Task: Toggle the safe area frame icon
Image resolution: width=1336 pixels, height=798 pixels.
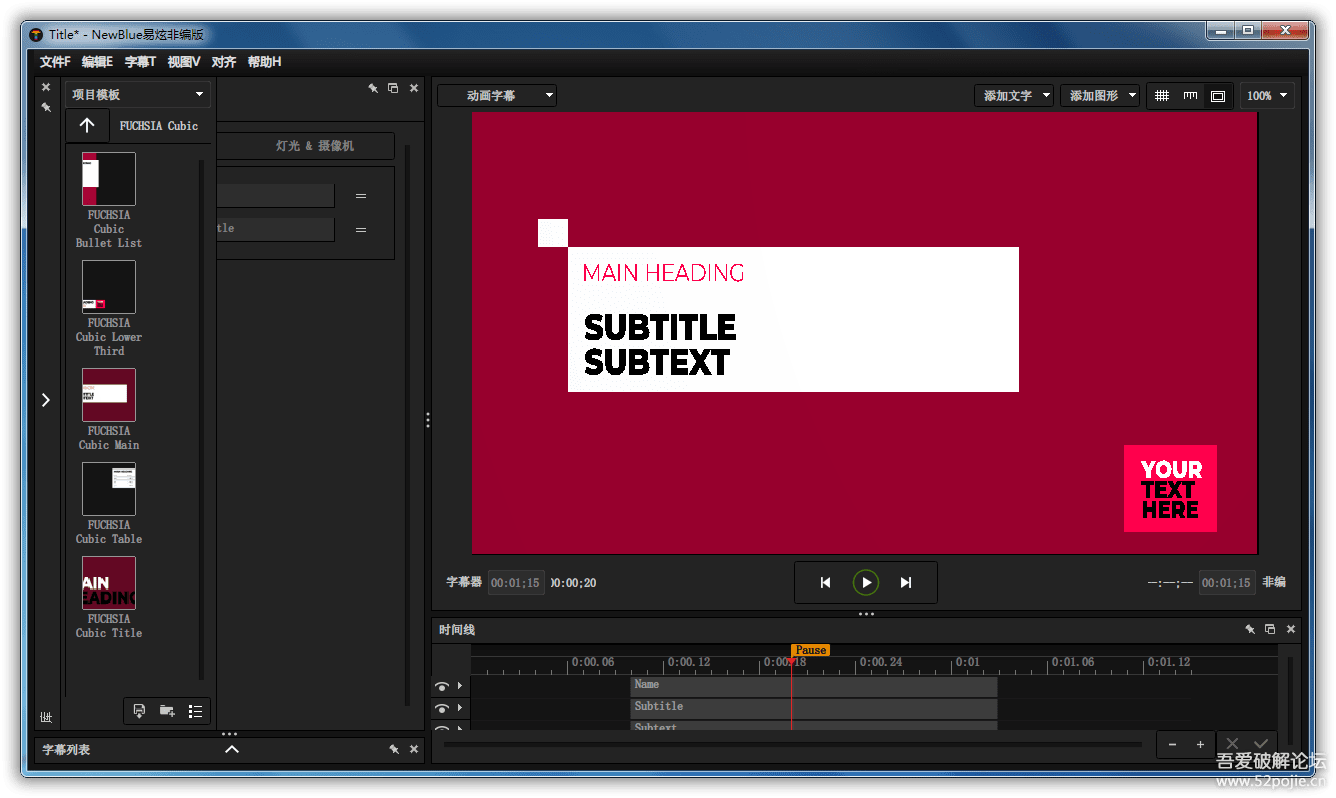Action: 1217,96
